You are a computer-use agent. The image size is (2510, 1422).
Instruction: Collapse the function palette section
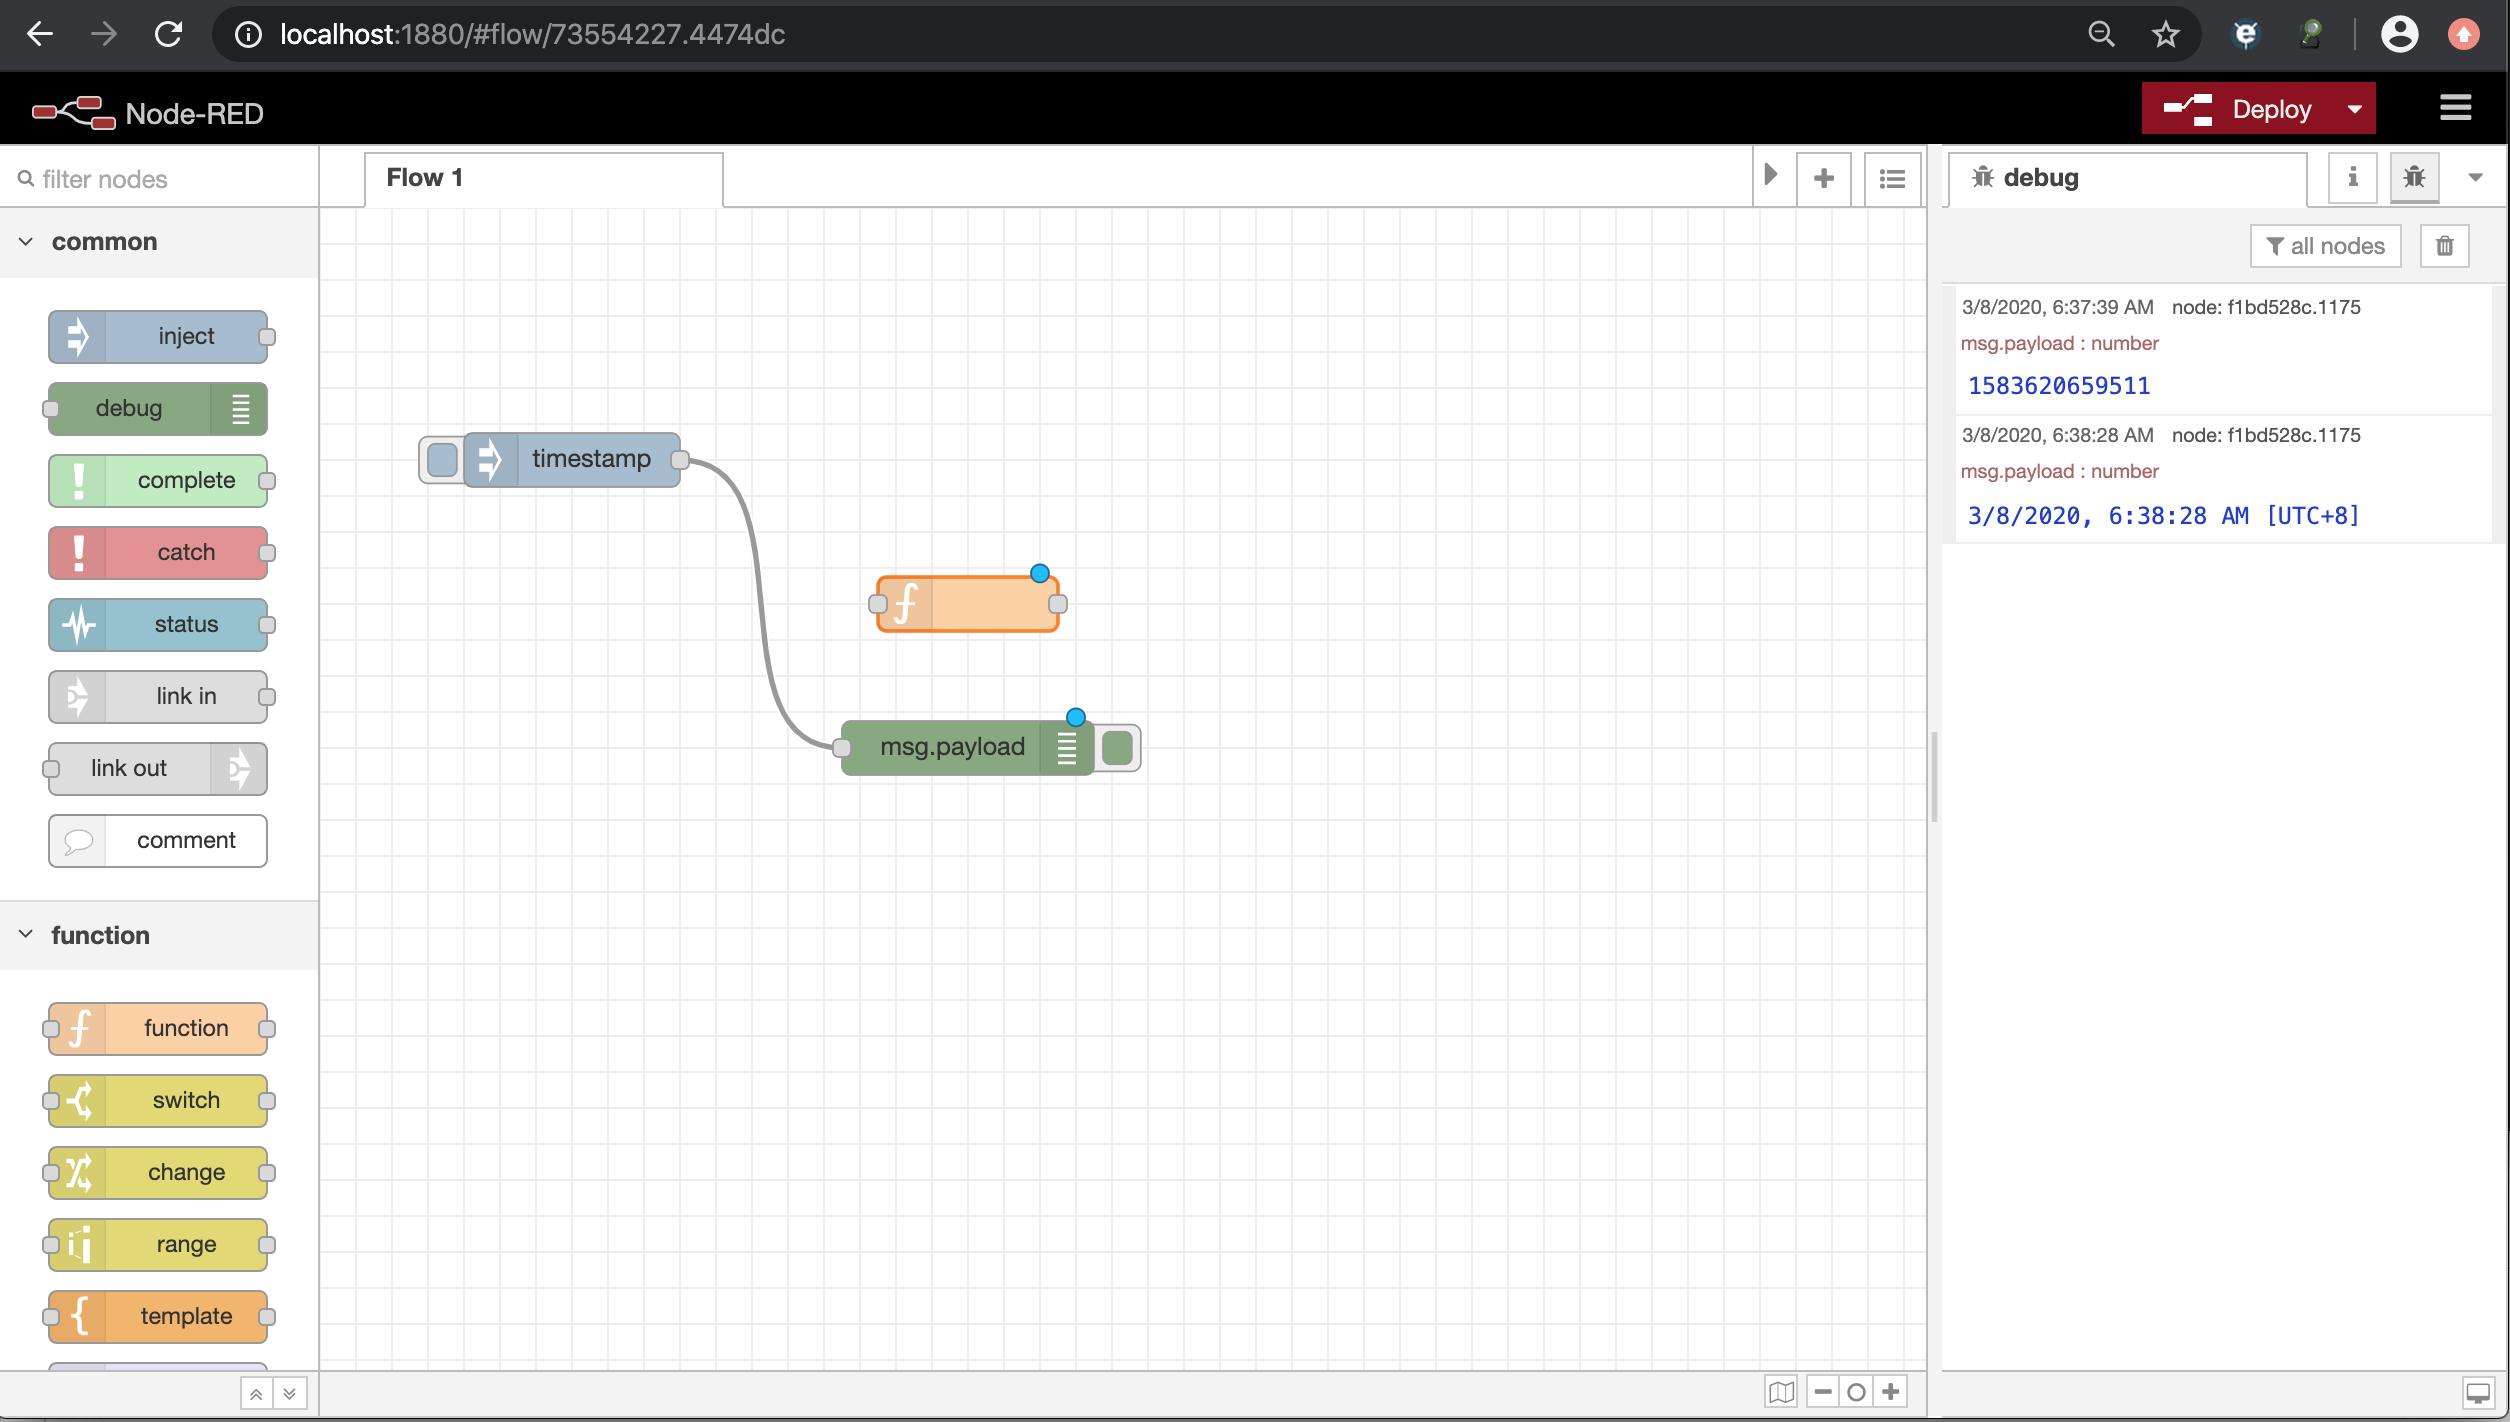click(x=25, y=934)
